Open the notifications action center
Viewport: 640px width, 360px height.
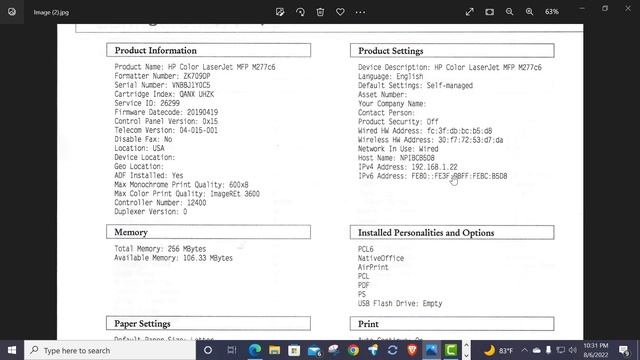pyautogui.click(x=624, y=350)
